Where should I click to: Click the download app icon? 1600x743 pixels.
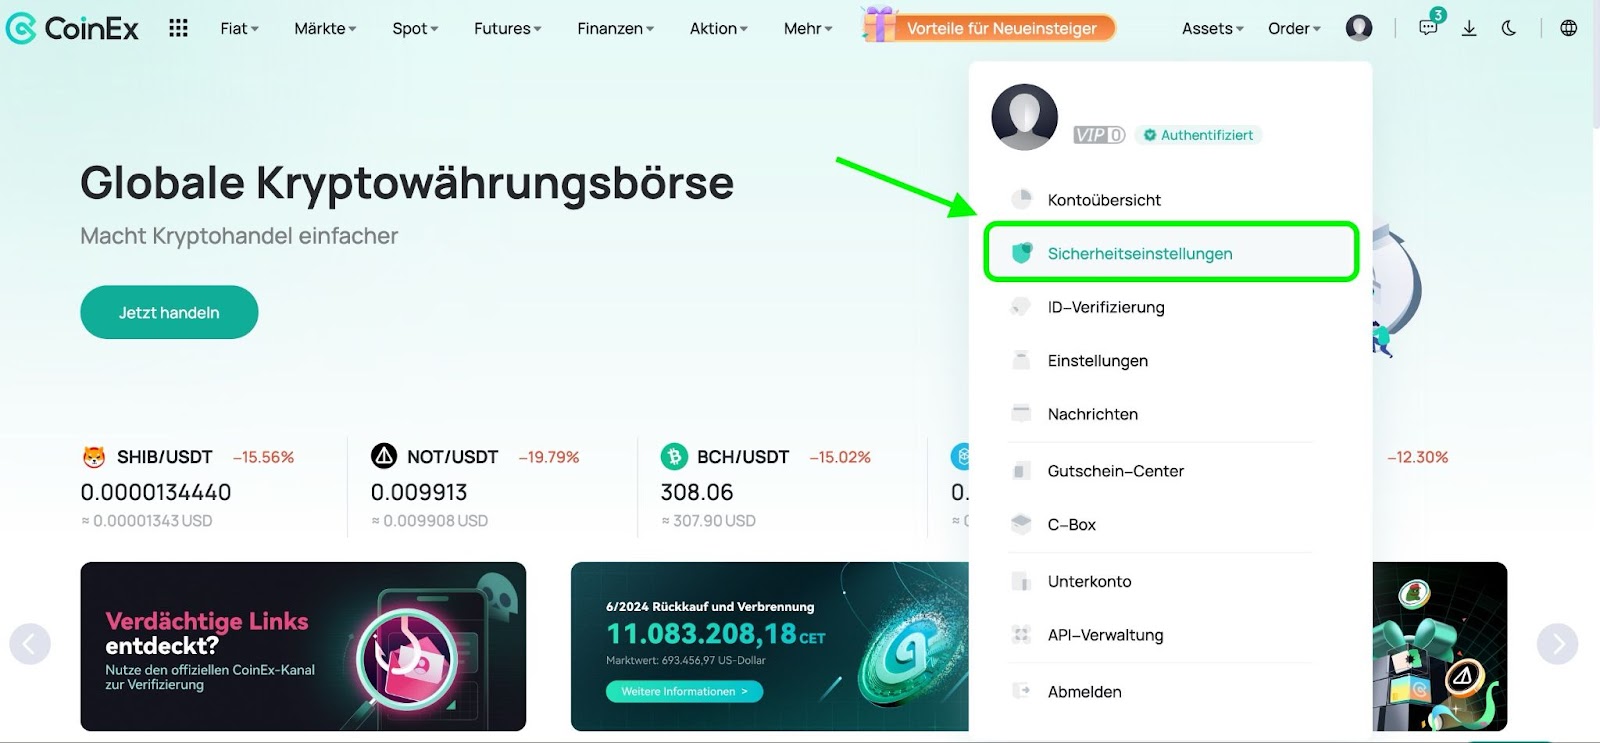(x=1469, y=28)
